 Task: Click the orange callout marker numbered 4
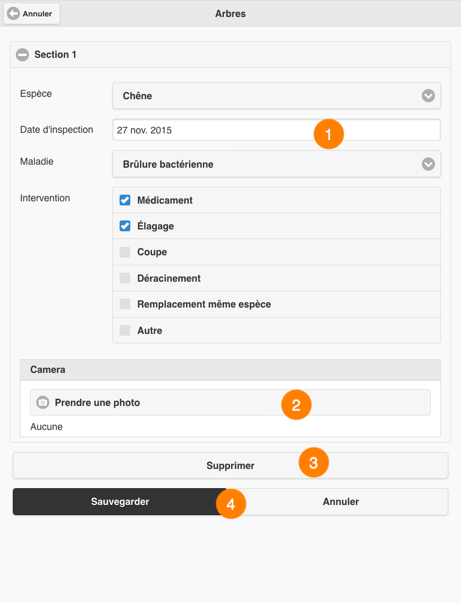231,504
